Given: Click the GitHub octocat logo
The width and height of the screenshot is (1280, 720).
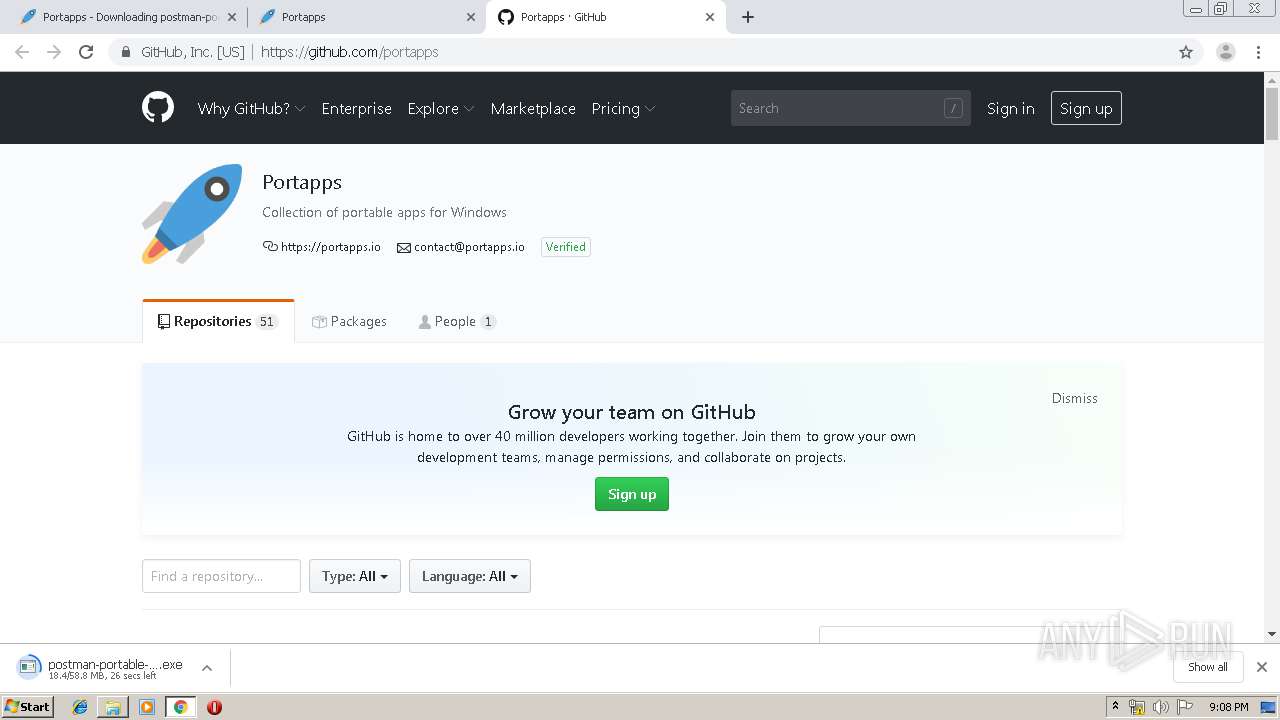Looking at the screenshot, I should click(158, 108).
